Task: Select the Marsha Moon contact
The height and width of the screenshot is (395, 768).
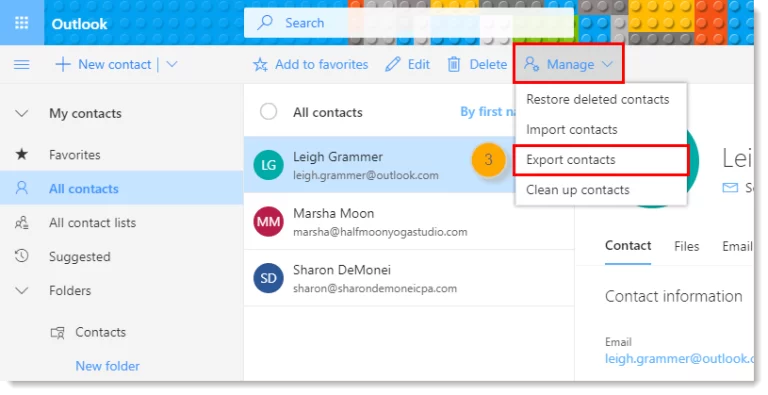Action: coord(408,221)
